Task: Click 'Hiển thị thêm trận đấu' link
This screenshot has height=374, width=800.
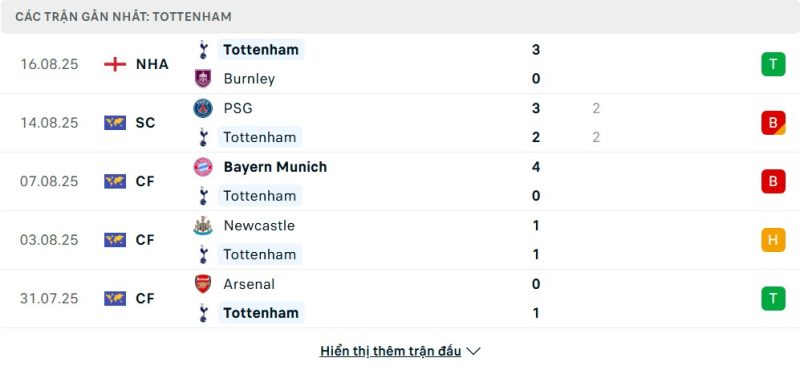Action: pos(390,351)
